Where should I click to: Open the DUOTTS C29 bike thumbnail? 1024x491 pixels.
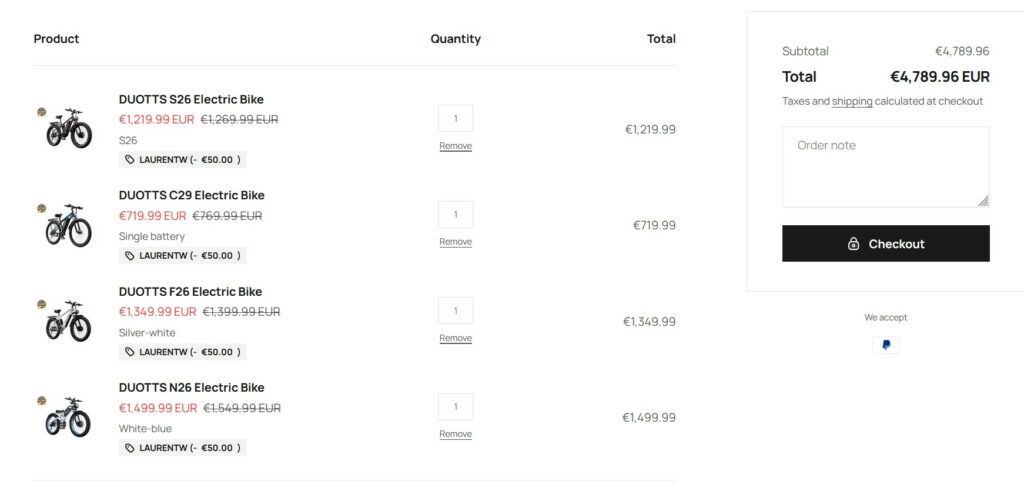68,225
